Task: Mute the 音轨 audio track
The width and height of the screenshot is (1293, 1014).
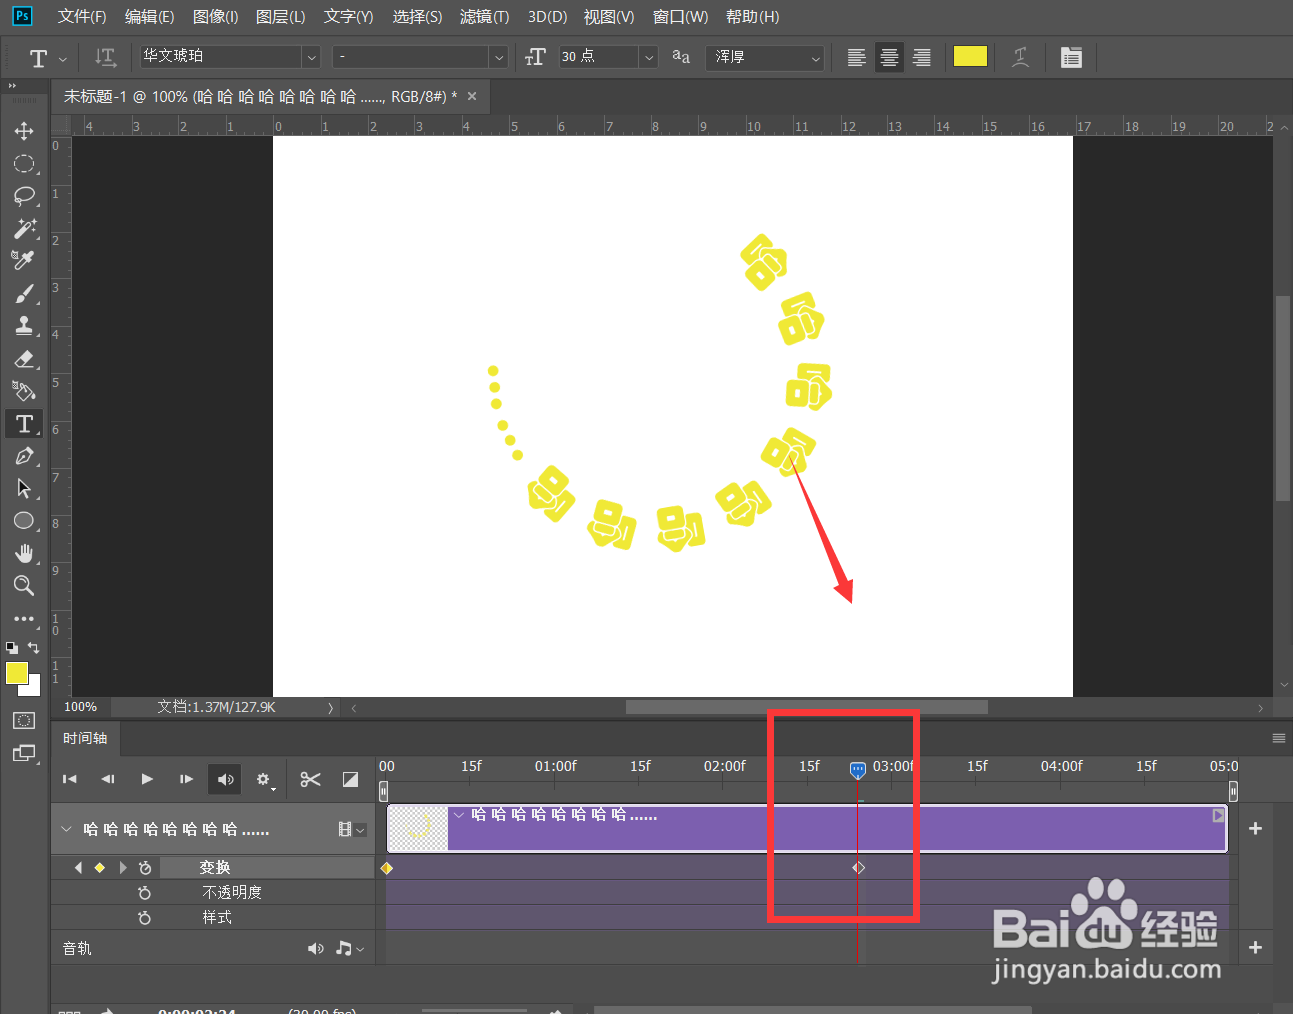Action: [x=315, y=948]
